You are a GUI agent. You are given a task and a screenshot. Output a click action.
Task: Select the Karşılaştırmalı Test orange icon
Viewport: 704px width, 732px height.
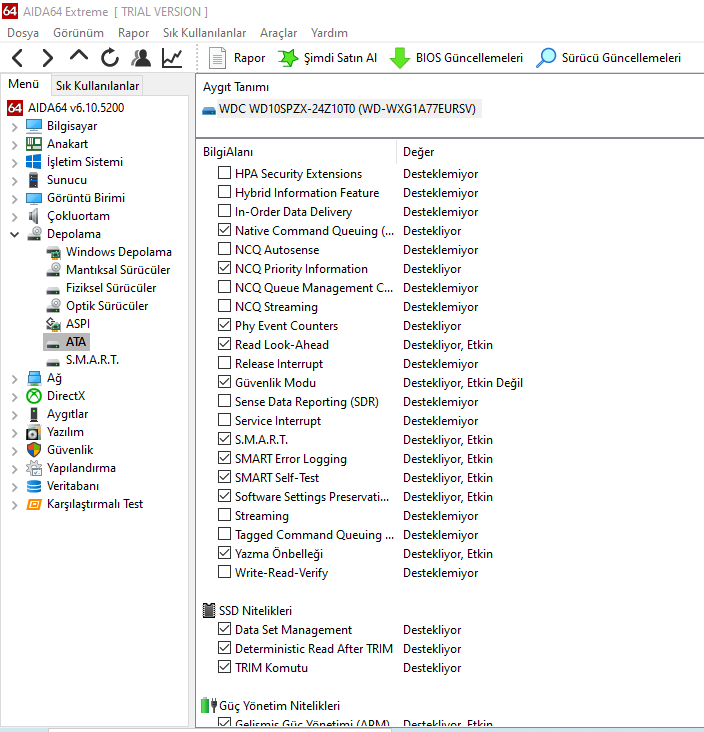click(34, 504)
